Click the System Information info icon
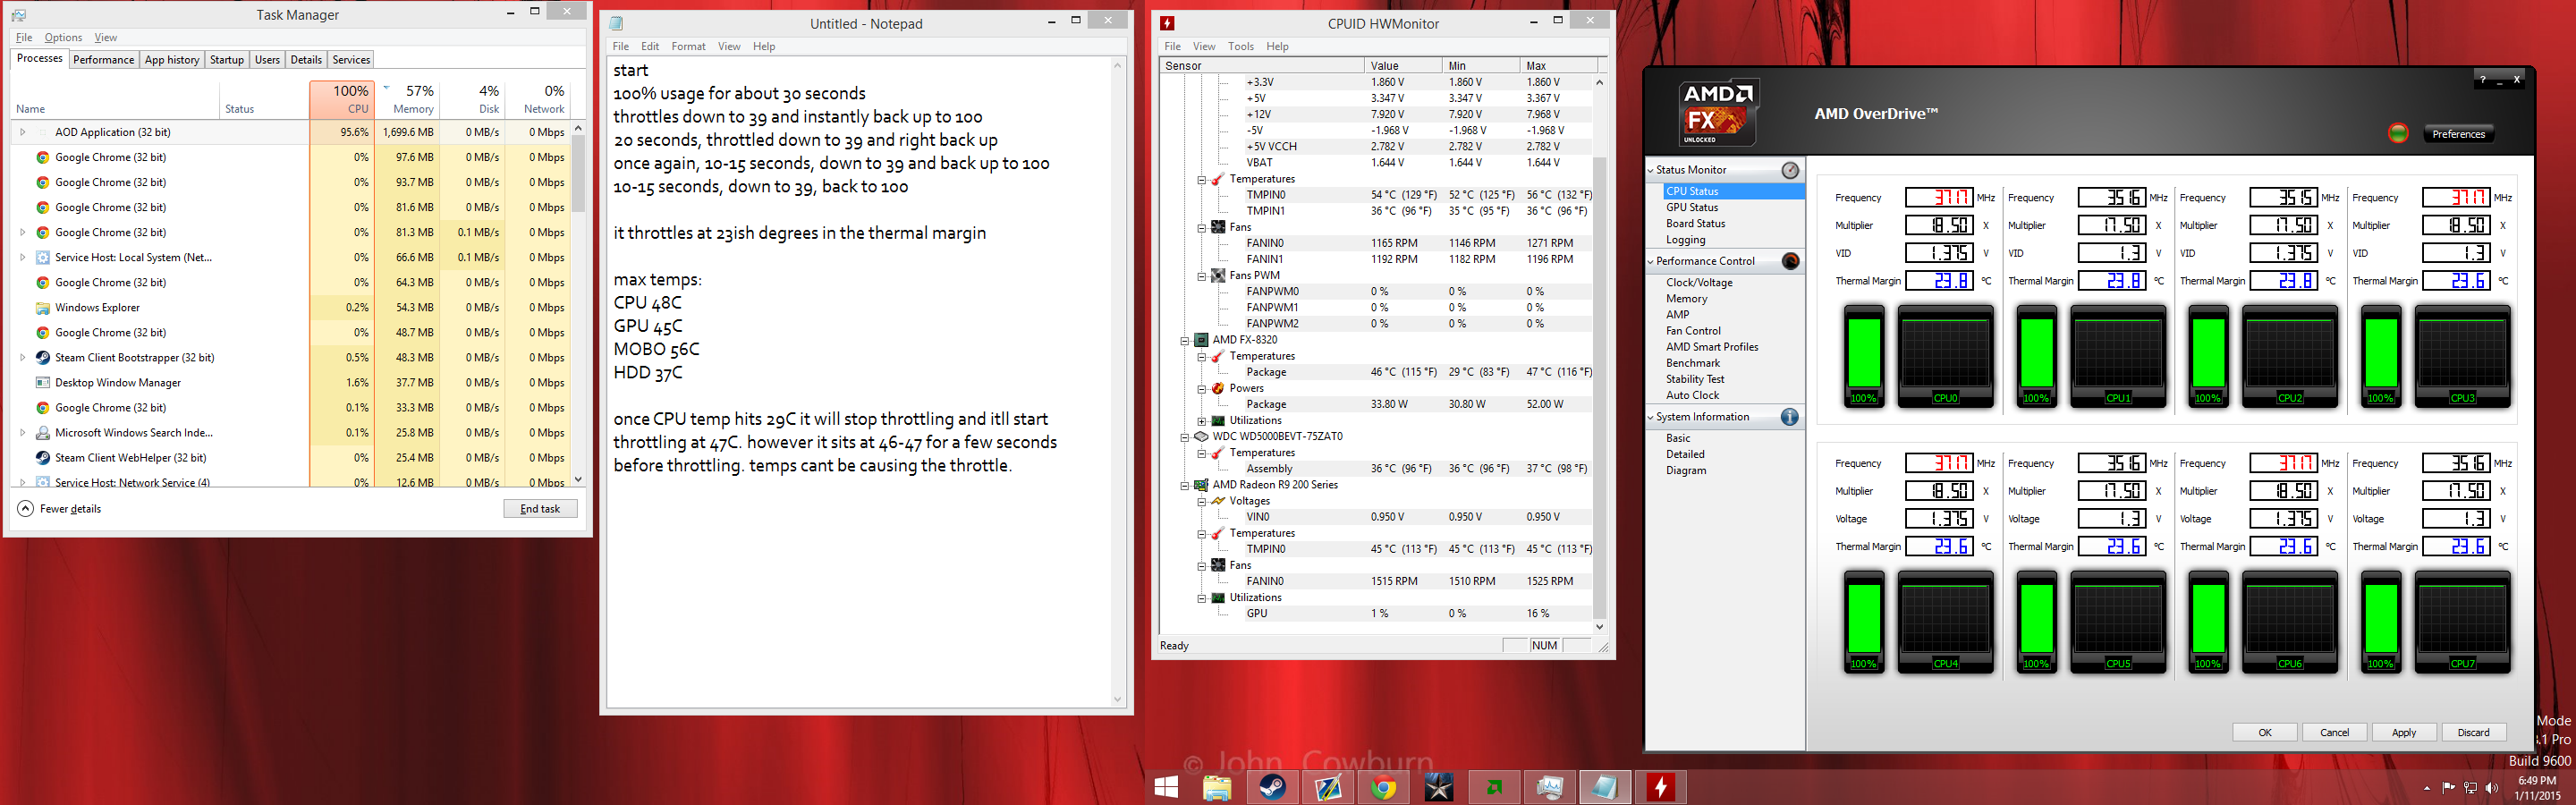The width and height of the screenshot is (2576, 805). point(1790,417)
